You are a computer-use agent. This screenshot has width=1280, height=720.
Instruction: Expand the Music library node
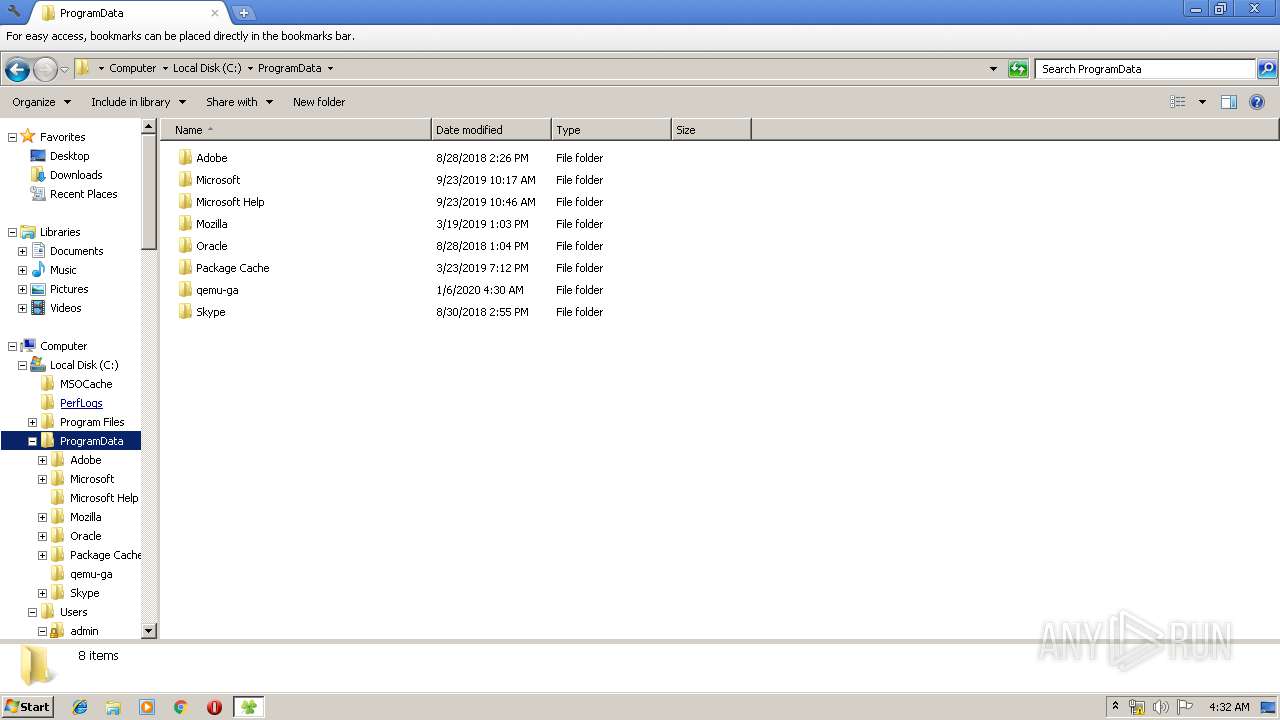(x=22, y=270)
